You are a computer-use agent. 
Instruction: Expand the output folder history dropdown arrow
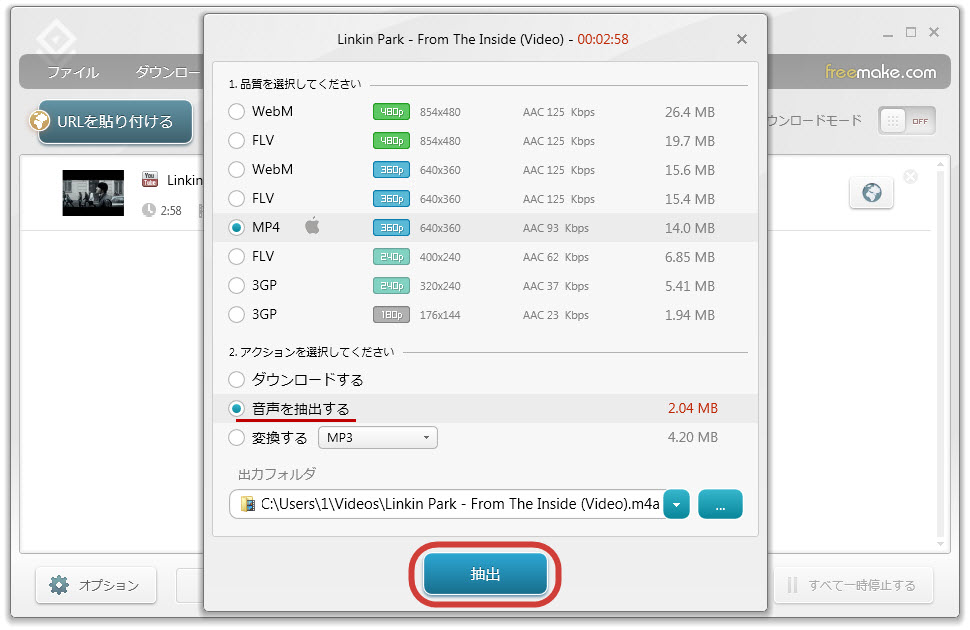coord(677,505)
